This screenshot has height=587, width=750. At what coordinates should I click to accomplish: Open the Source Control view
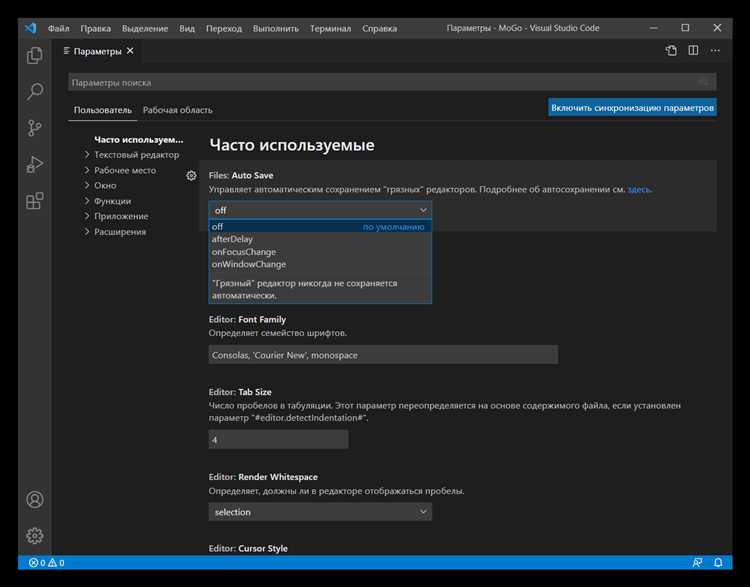(x=35, y=128)
